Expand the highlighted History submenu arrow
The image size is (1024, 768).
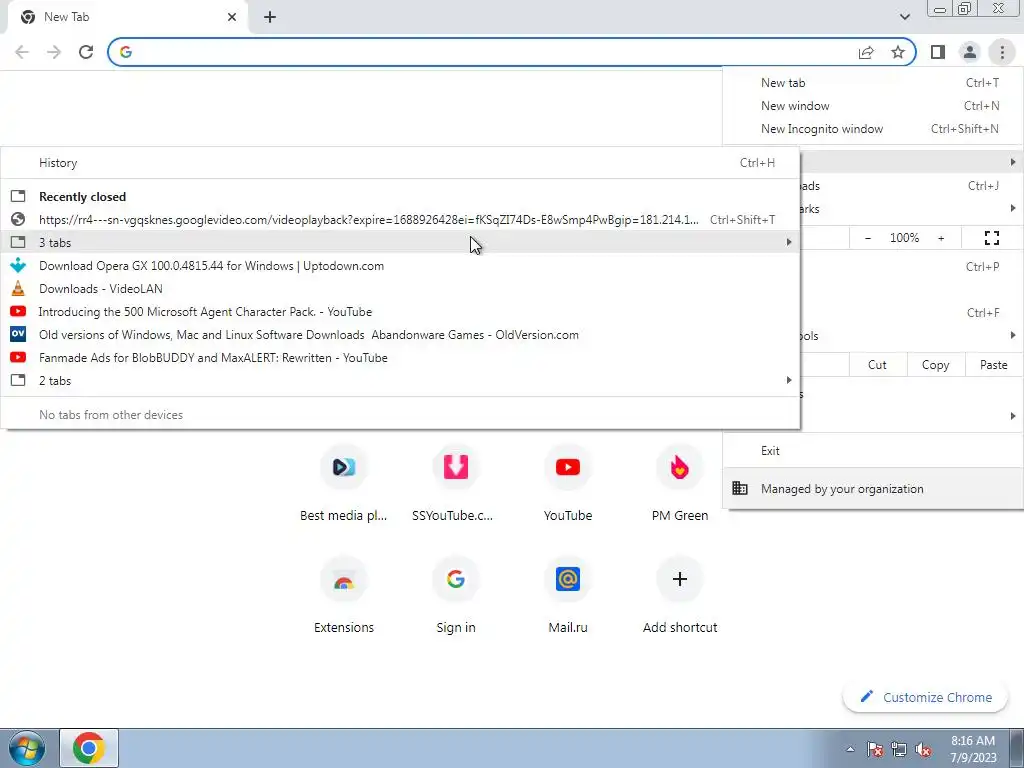click(x=1012, y=161)
